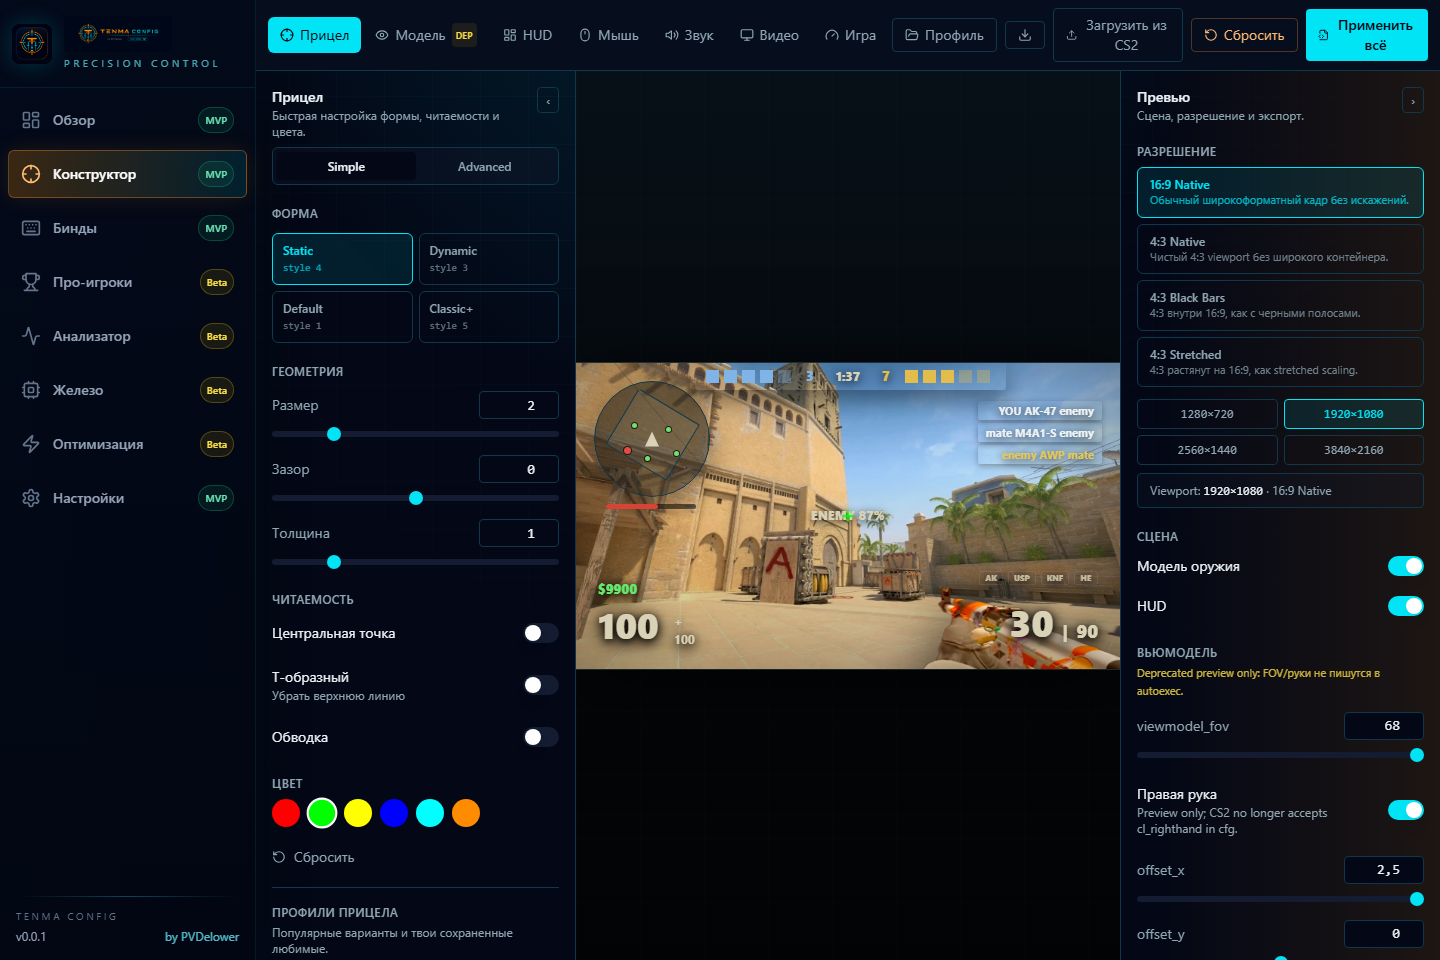1440x960 pixels.
Task: Select the 4:3 Native resolution option
Action: [1280, 249]
